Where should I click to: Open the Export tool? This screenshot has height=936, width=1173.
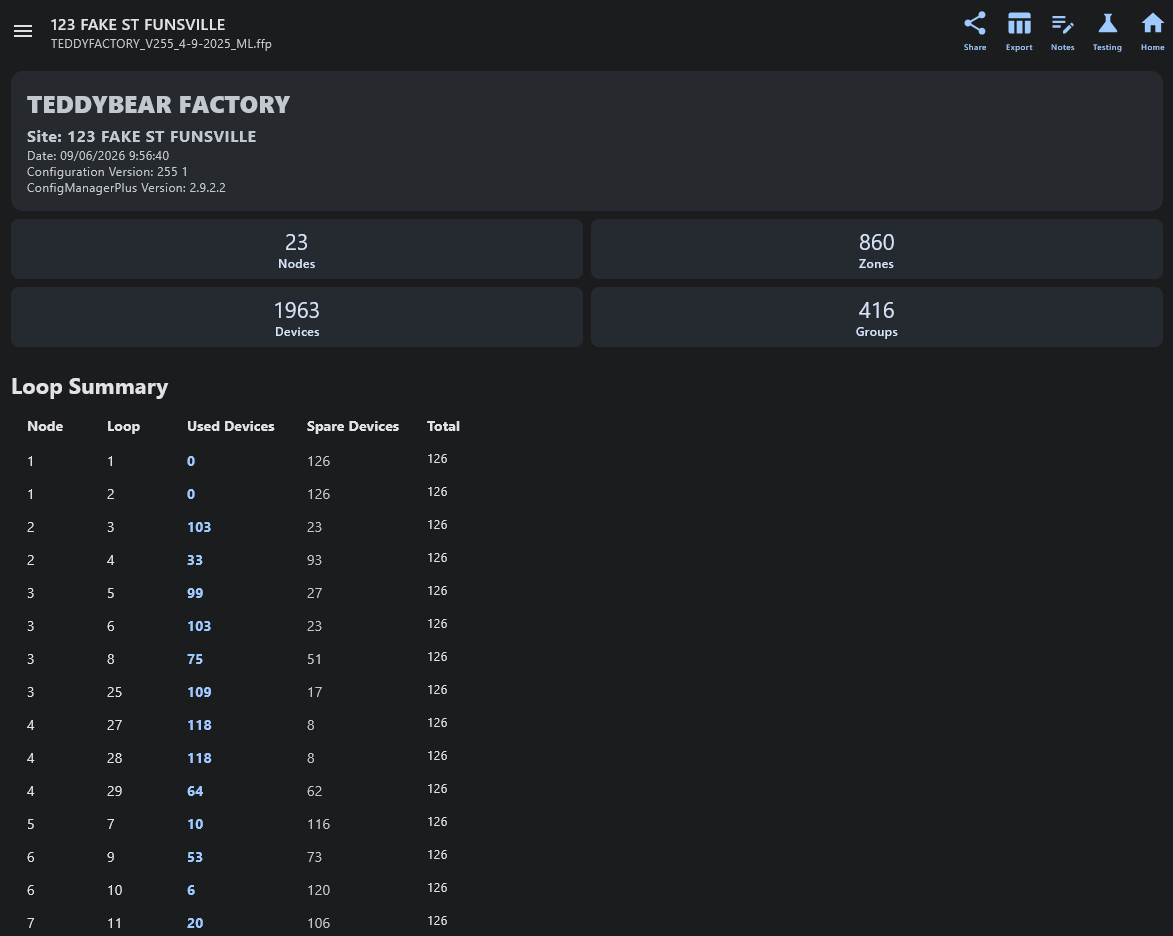[1019, 31]
